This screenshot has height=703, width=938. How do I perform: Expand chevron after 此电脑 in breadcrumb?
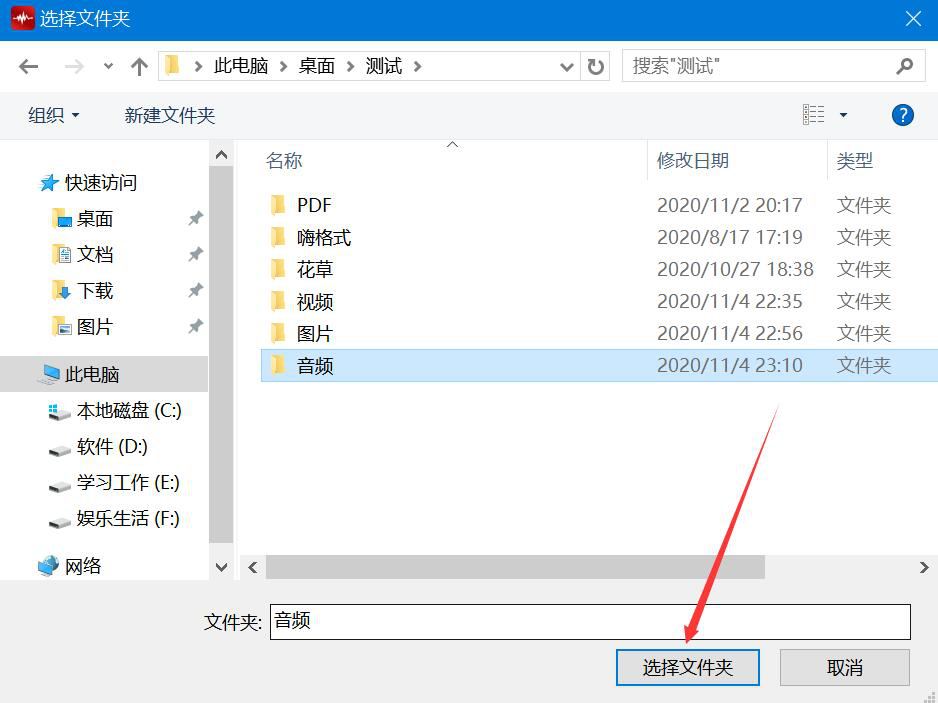point(284,66)
